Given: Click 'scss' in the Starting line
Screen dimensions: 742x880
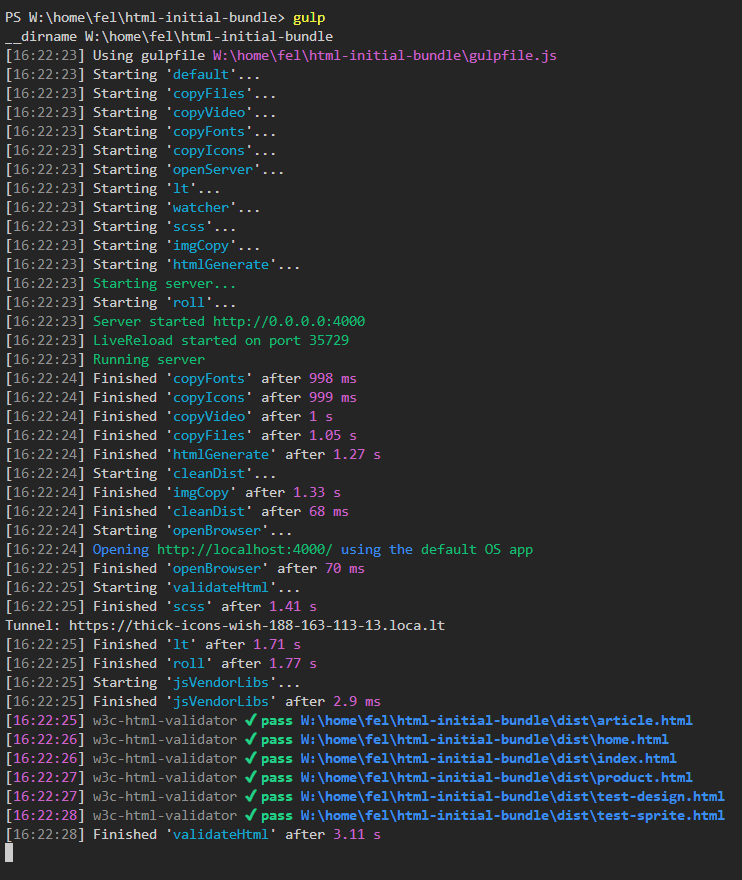Looking at the screenshot, I should pos(189,227).
